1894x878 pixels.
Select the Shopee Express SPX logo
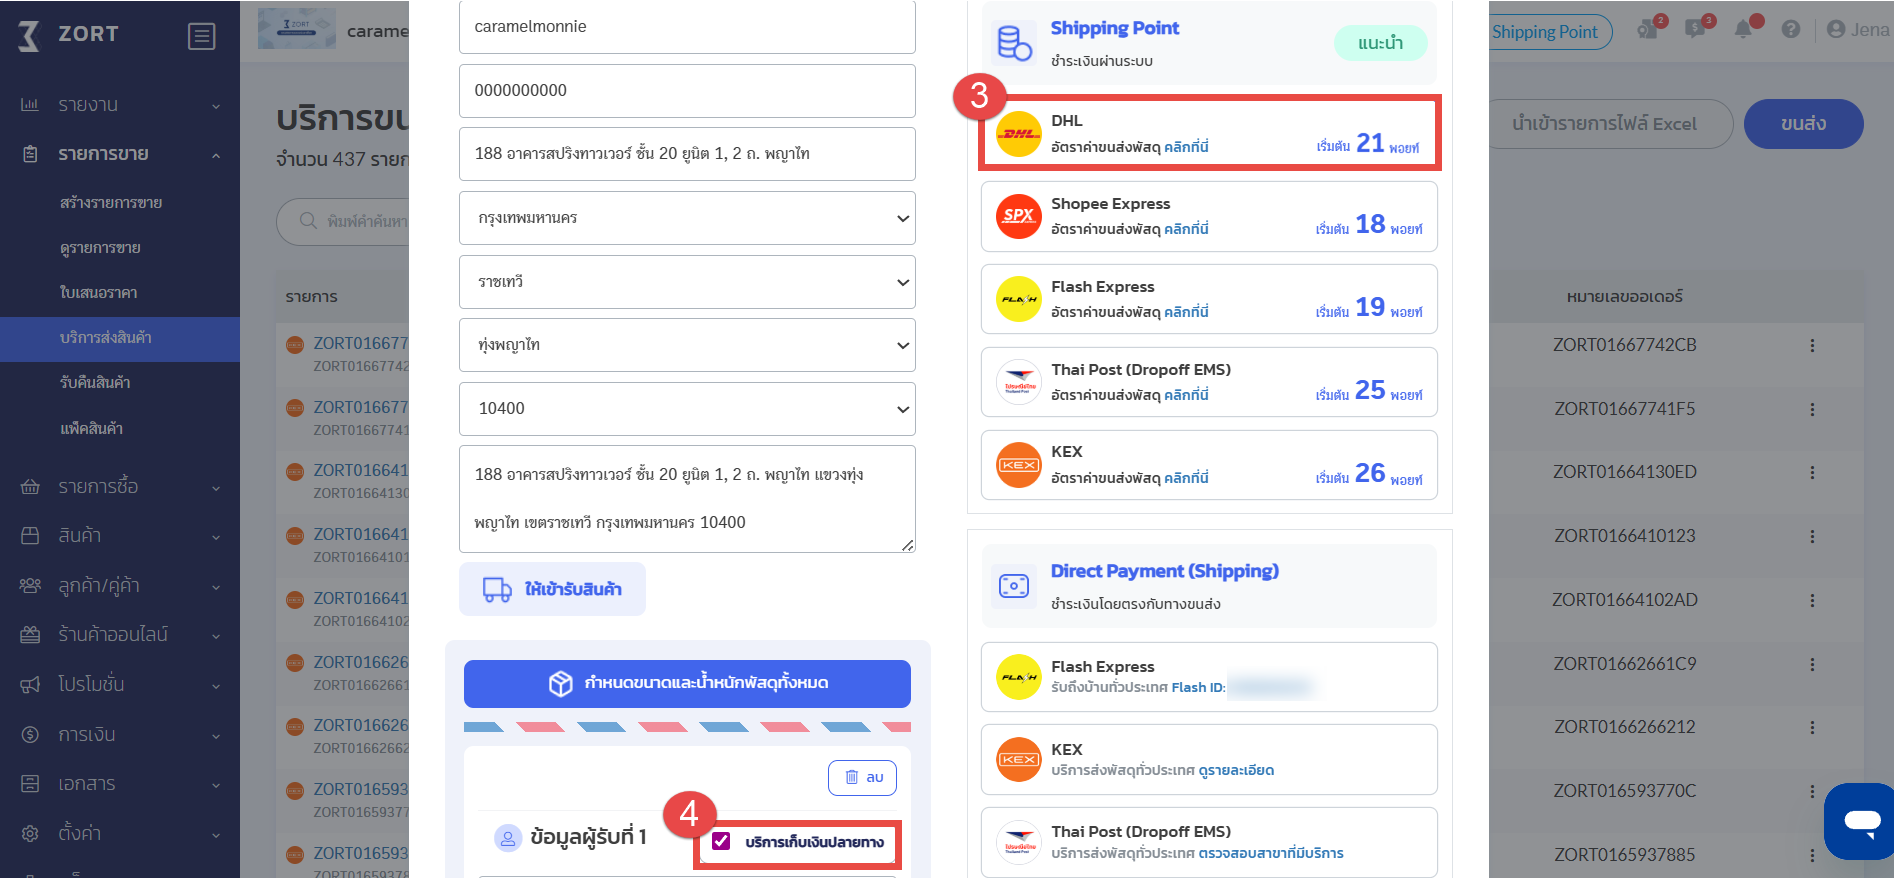coord(1018,216)
